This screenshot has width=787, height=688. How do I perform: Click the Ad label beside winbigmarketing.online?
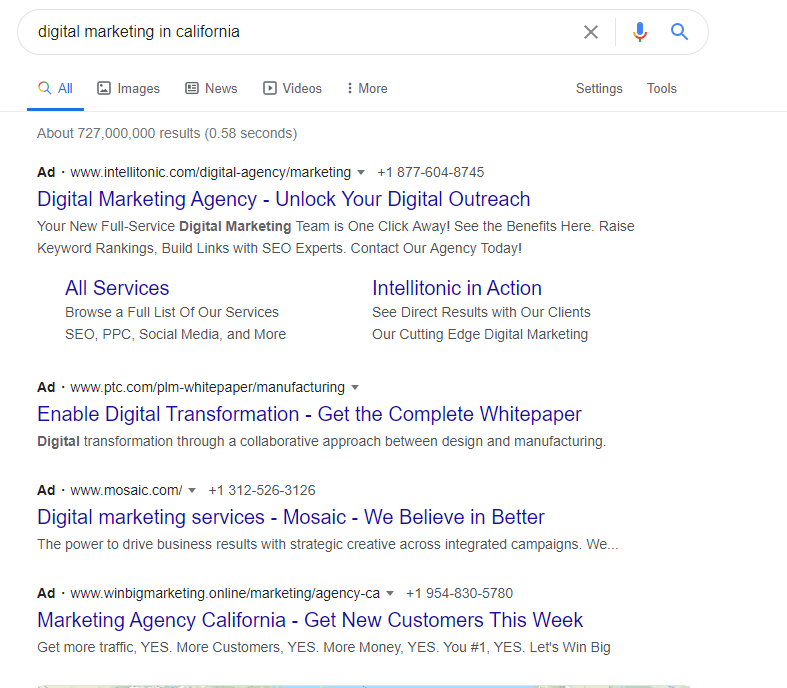(x=46, y=593)
